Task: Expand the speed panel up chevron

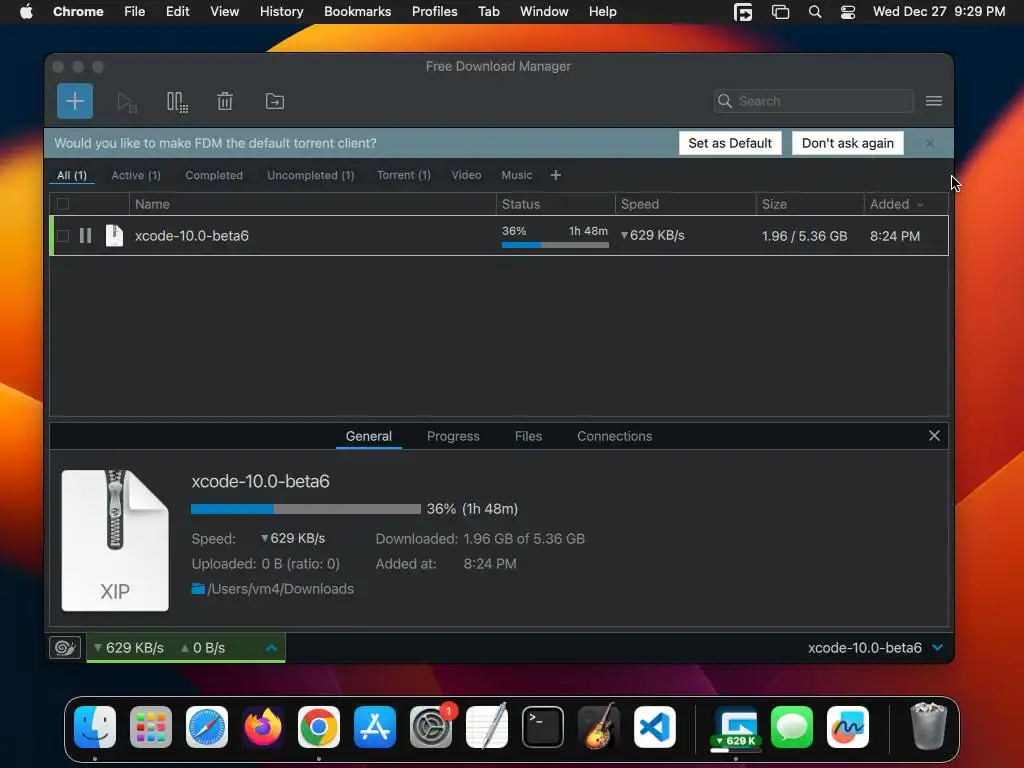Action: coord(272,648)
